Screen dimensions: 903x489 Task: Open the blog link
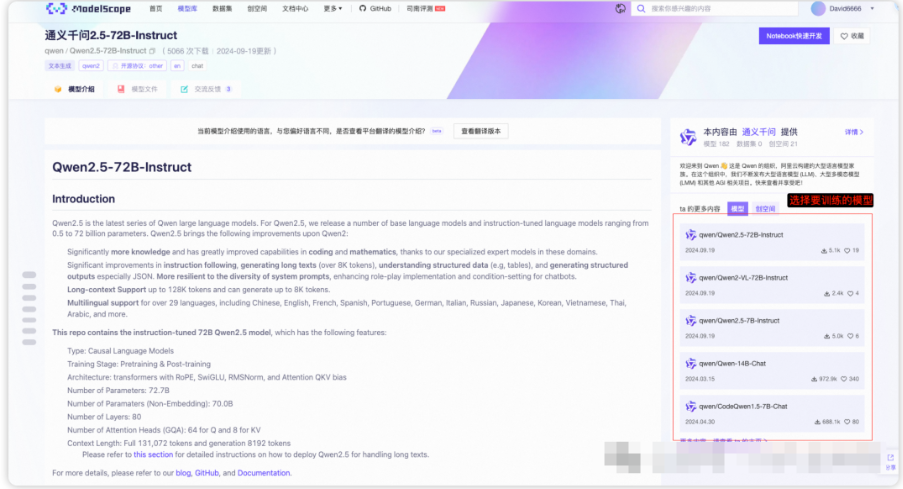click(183, 473)
